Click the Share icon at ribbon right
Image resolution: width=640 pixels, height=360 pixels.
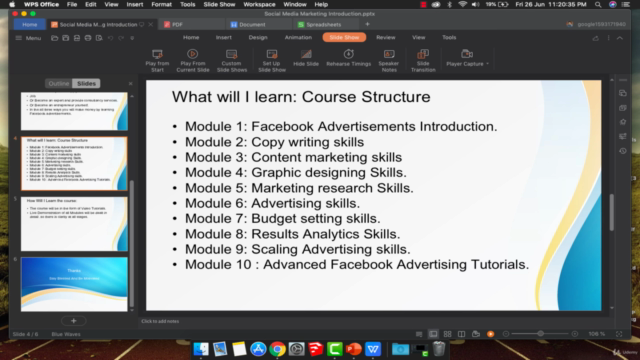(596, 38)
